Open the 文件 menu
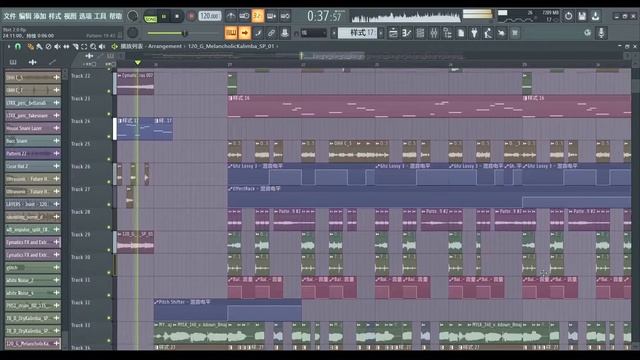 pos(9,16)
